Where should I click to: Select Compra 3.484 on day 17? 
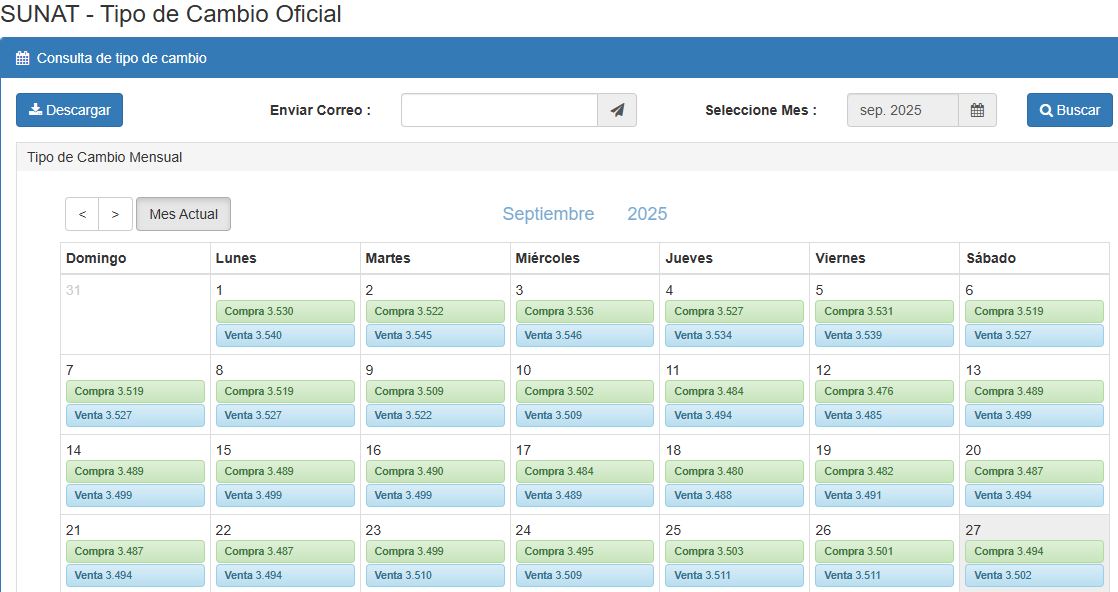(585, 471)
